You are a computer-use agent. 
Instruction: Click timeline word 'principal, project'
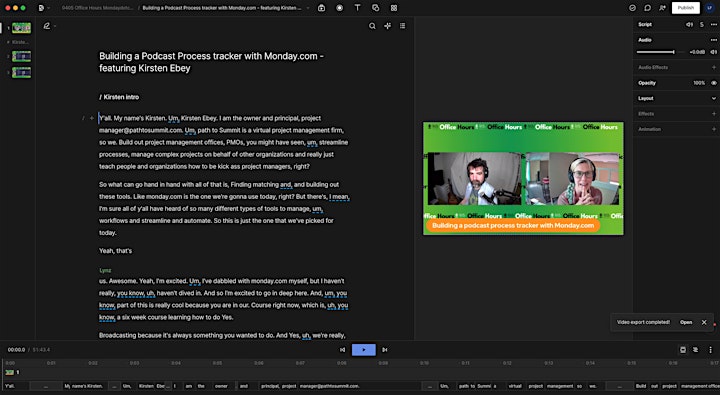pyautogui.click(x=279, y=386)
